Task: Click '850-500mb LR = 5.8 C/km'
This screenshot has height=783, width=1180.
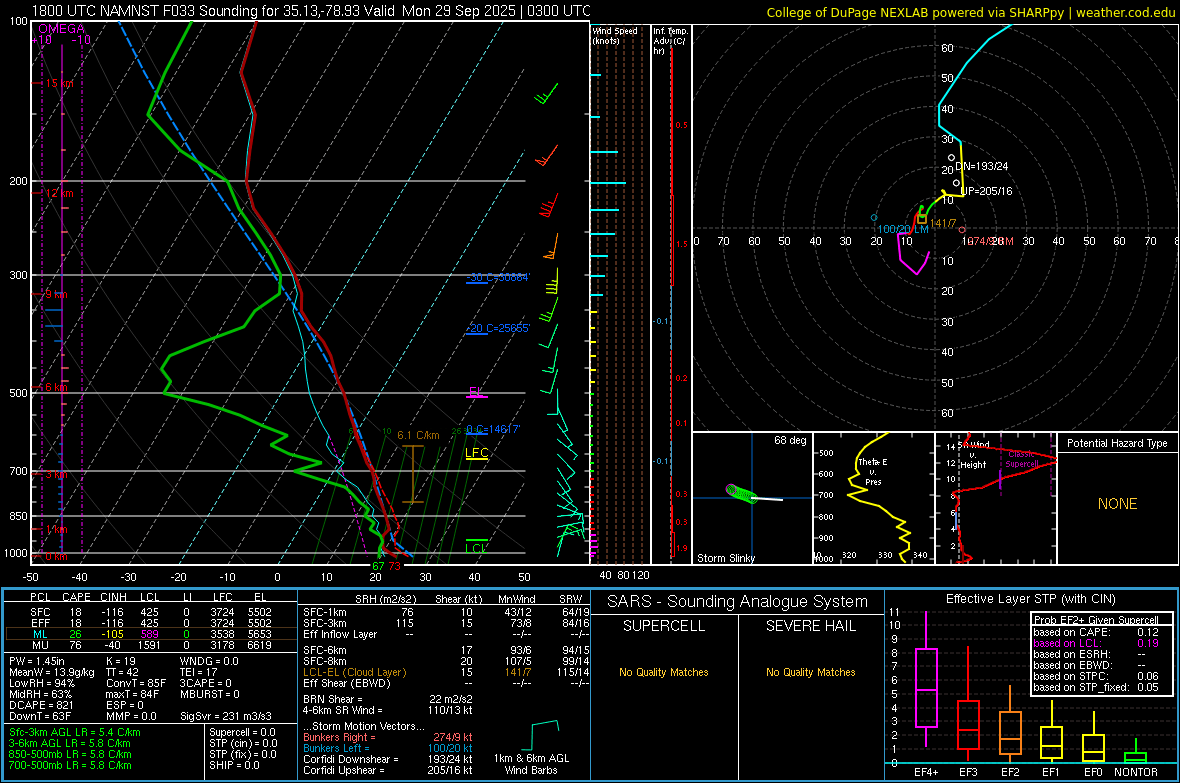Action: [x=70, y=754]
